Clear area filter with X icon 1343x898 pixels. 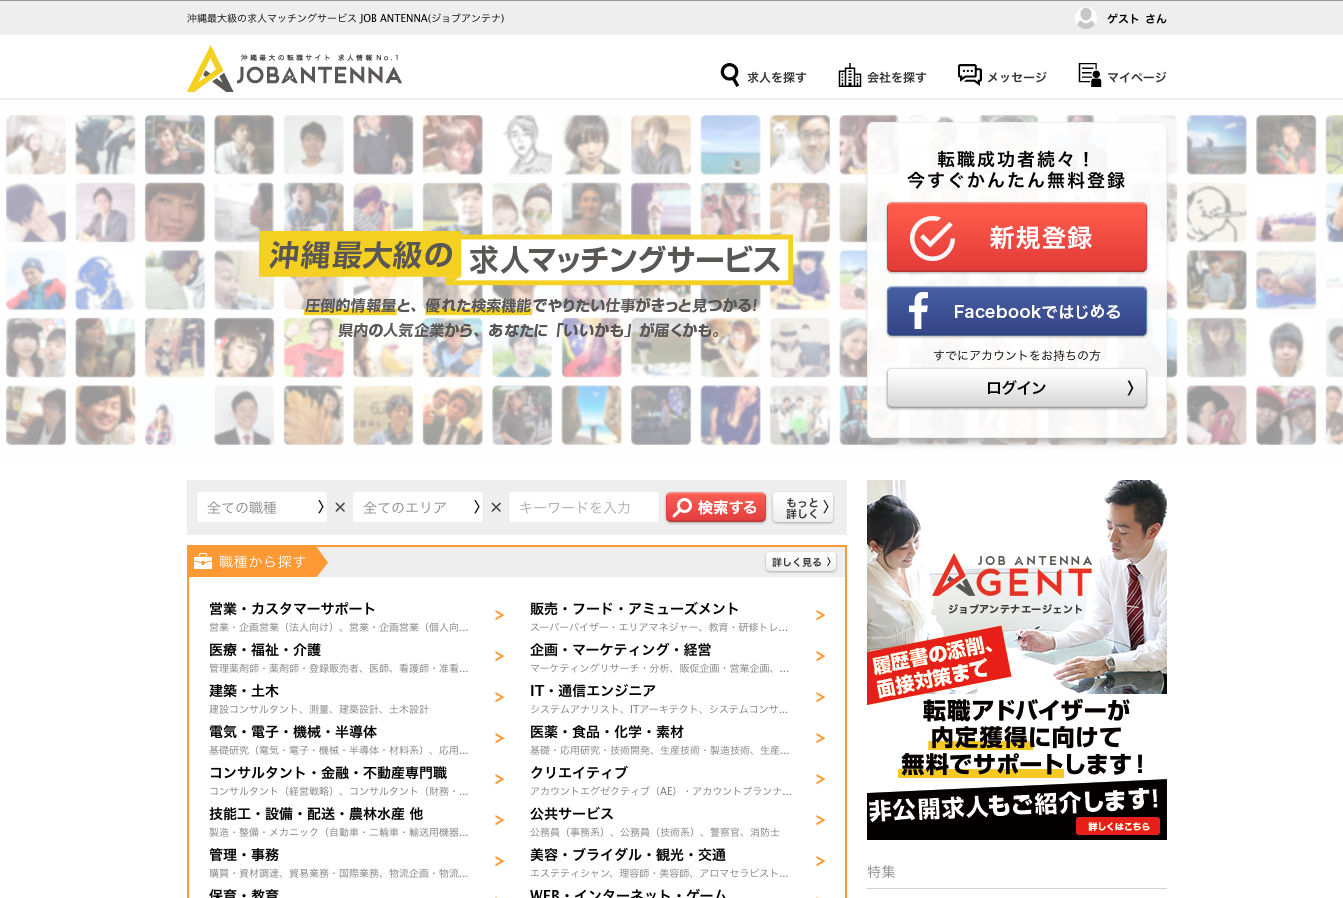tap(496, 508)
